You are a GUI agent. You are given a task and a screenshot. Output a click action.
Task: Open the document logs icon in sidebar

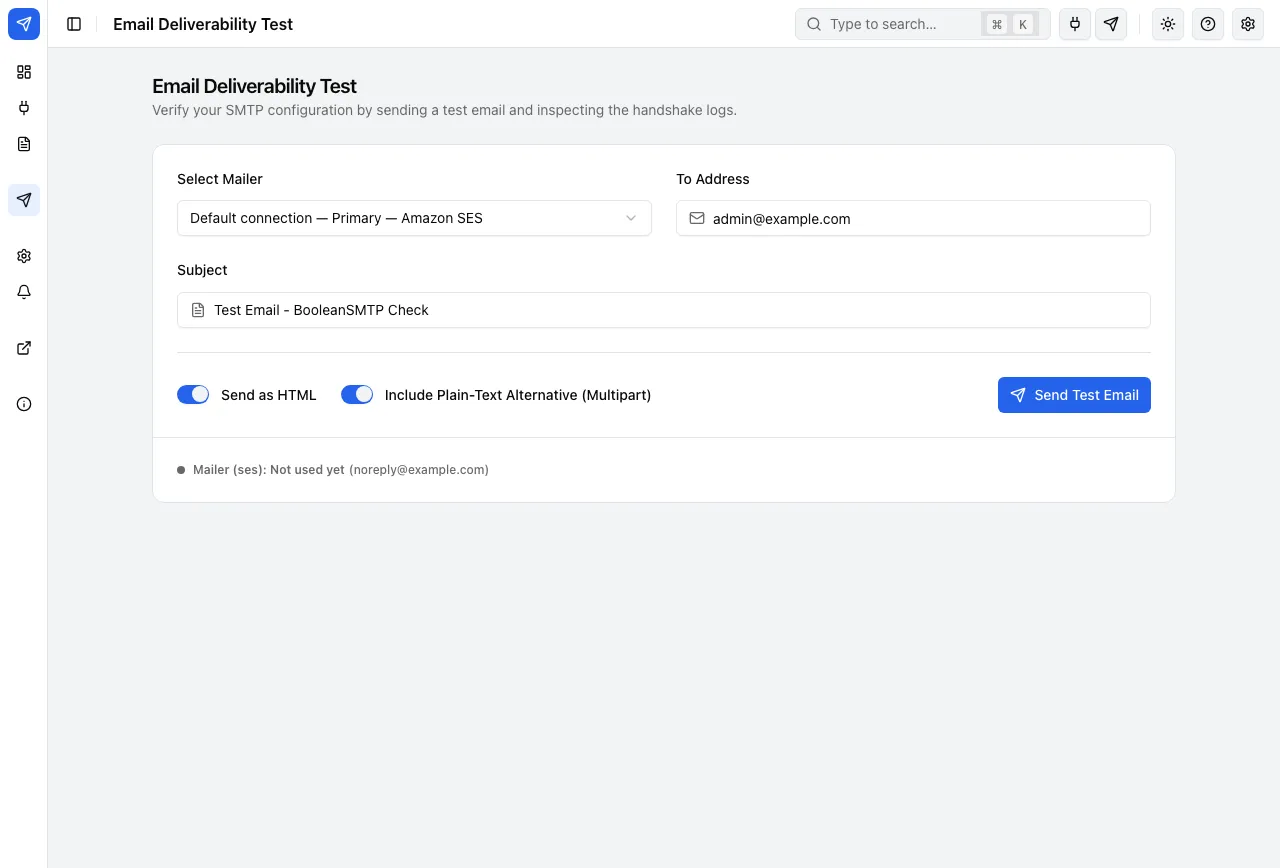coord(24,144)
